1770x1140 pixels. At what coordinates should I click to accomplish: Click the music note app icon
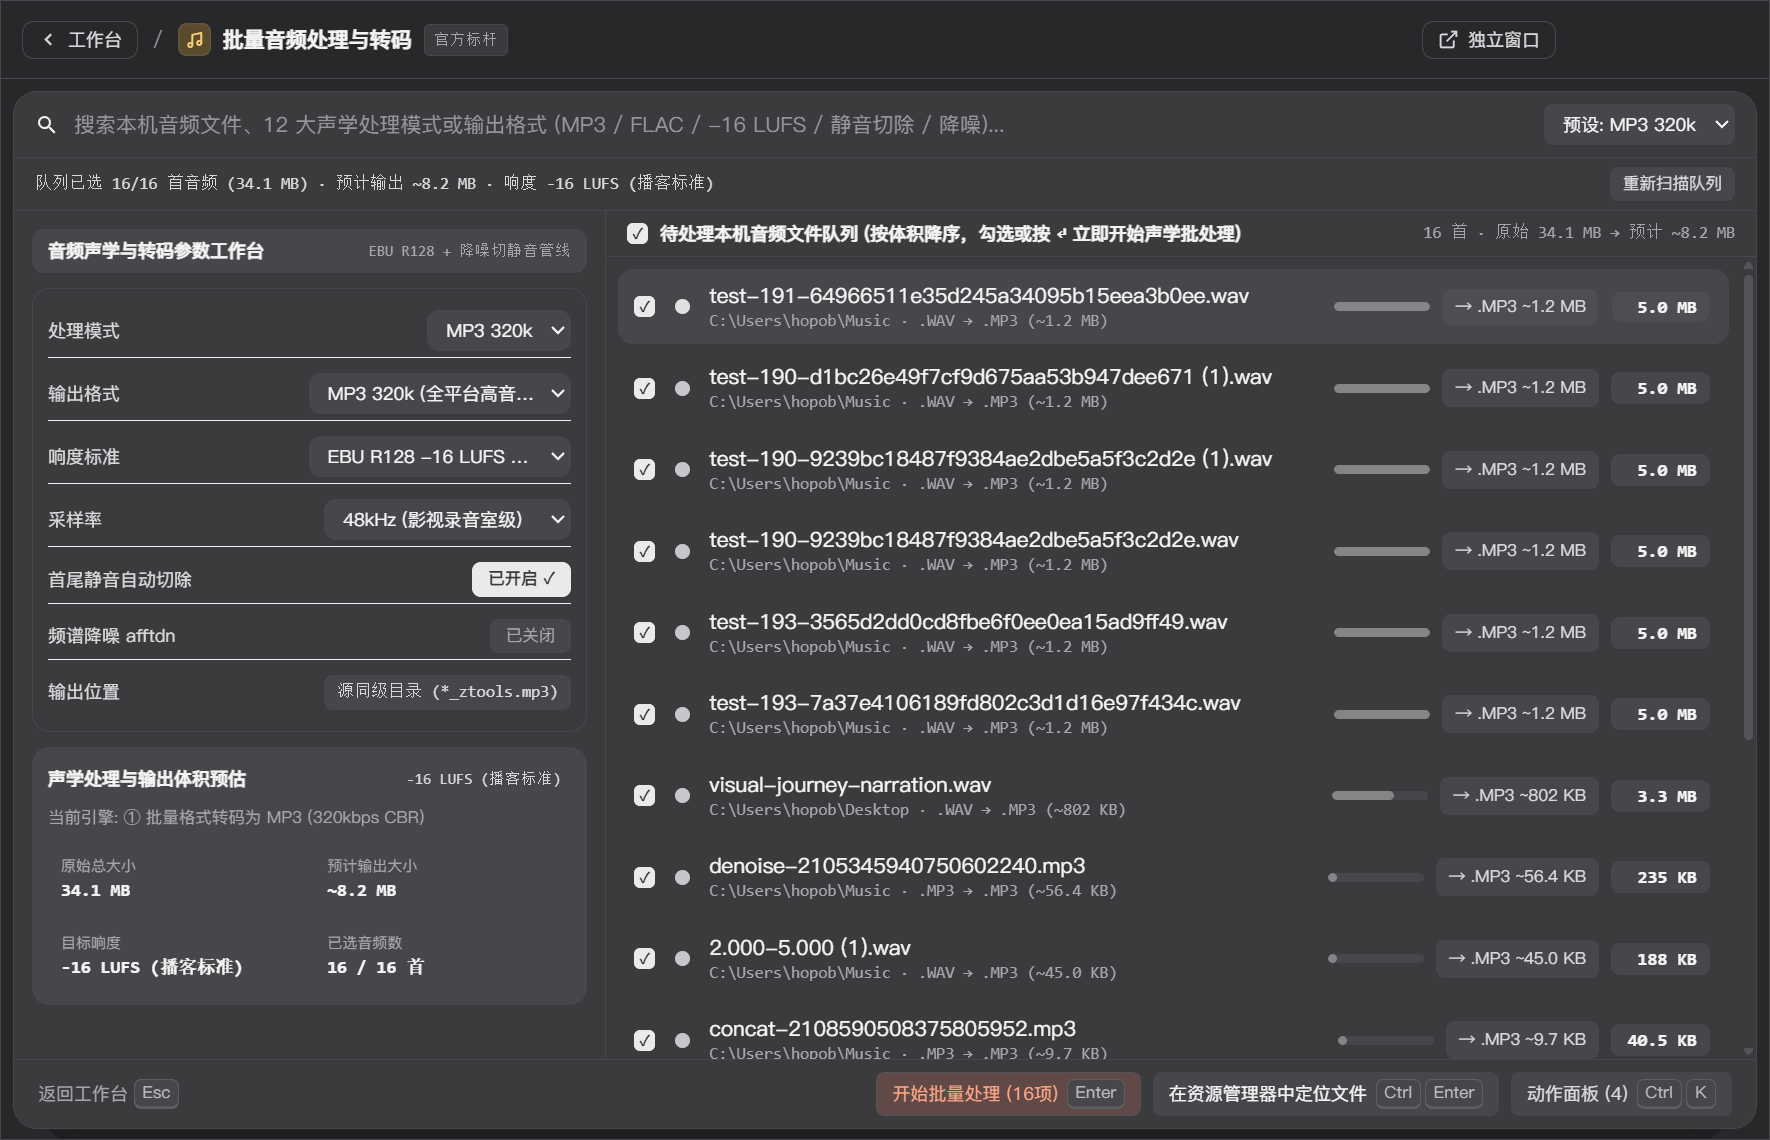[x=194, y=40]
